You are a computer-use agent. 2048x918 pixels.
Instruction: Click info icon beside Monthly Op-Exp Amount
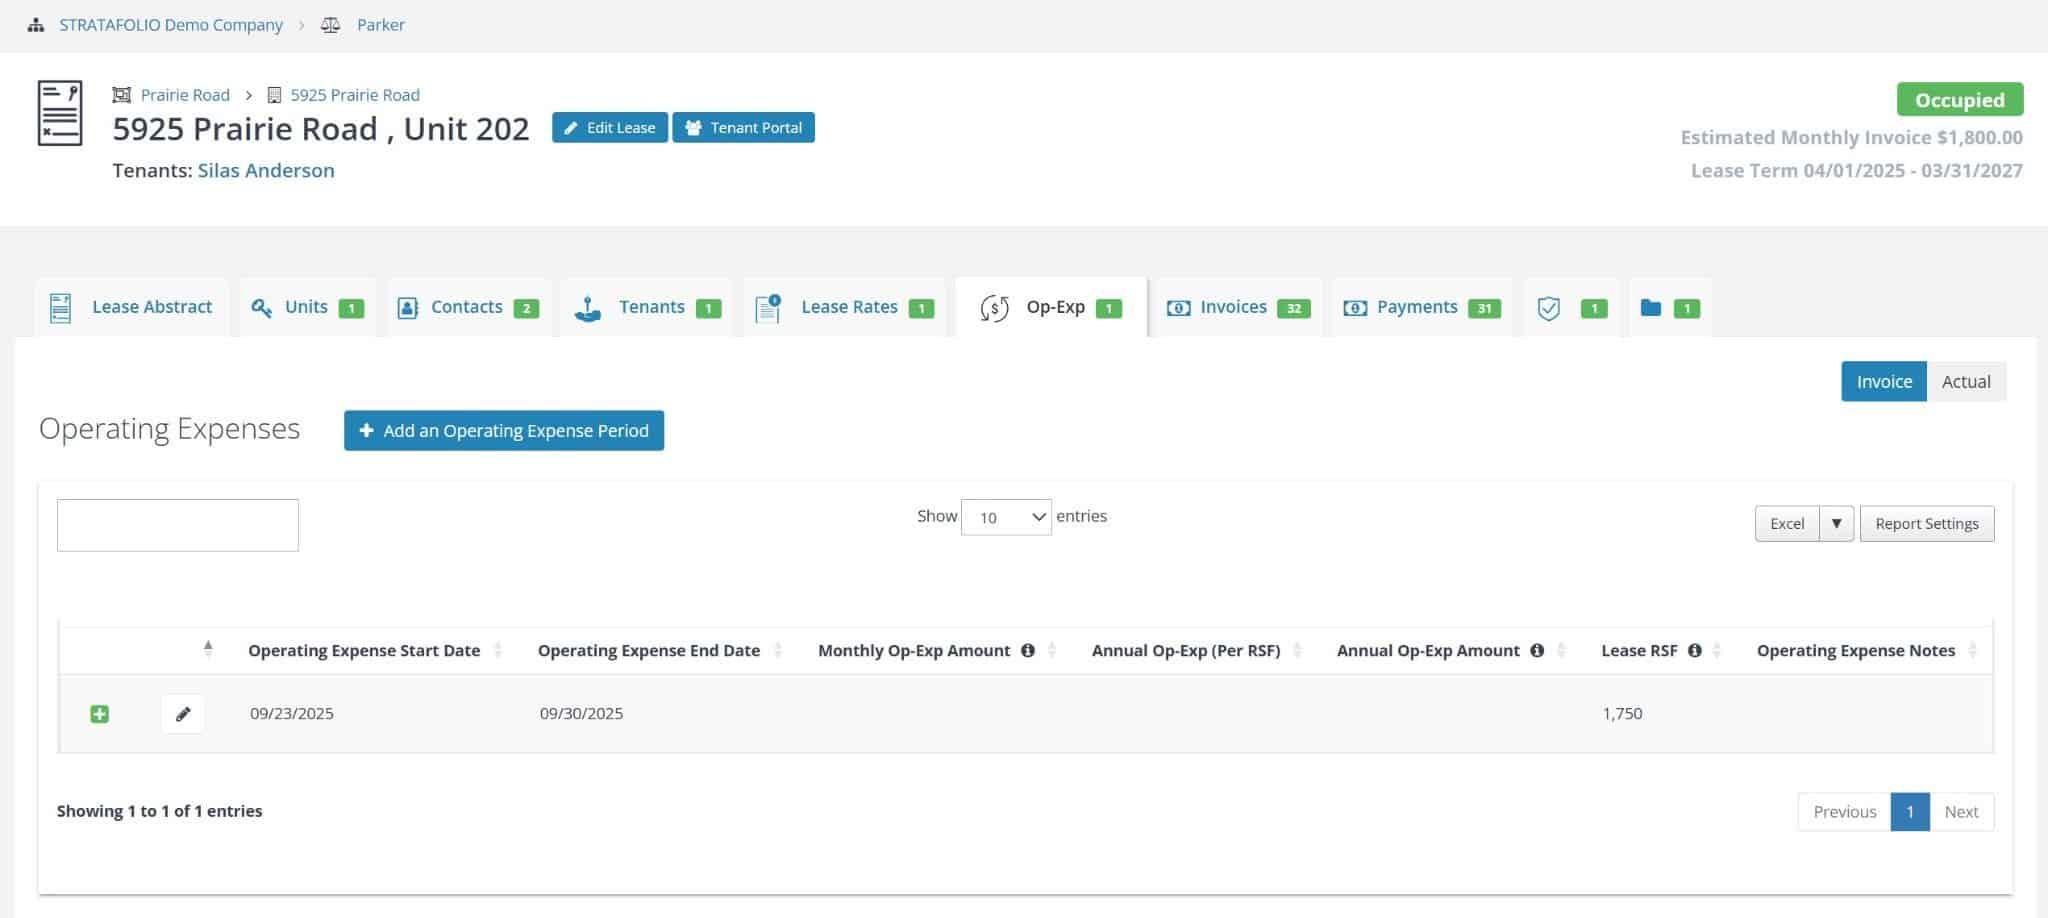coord(1027,651)
